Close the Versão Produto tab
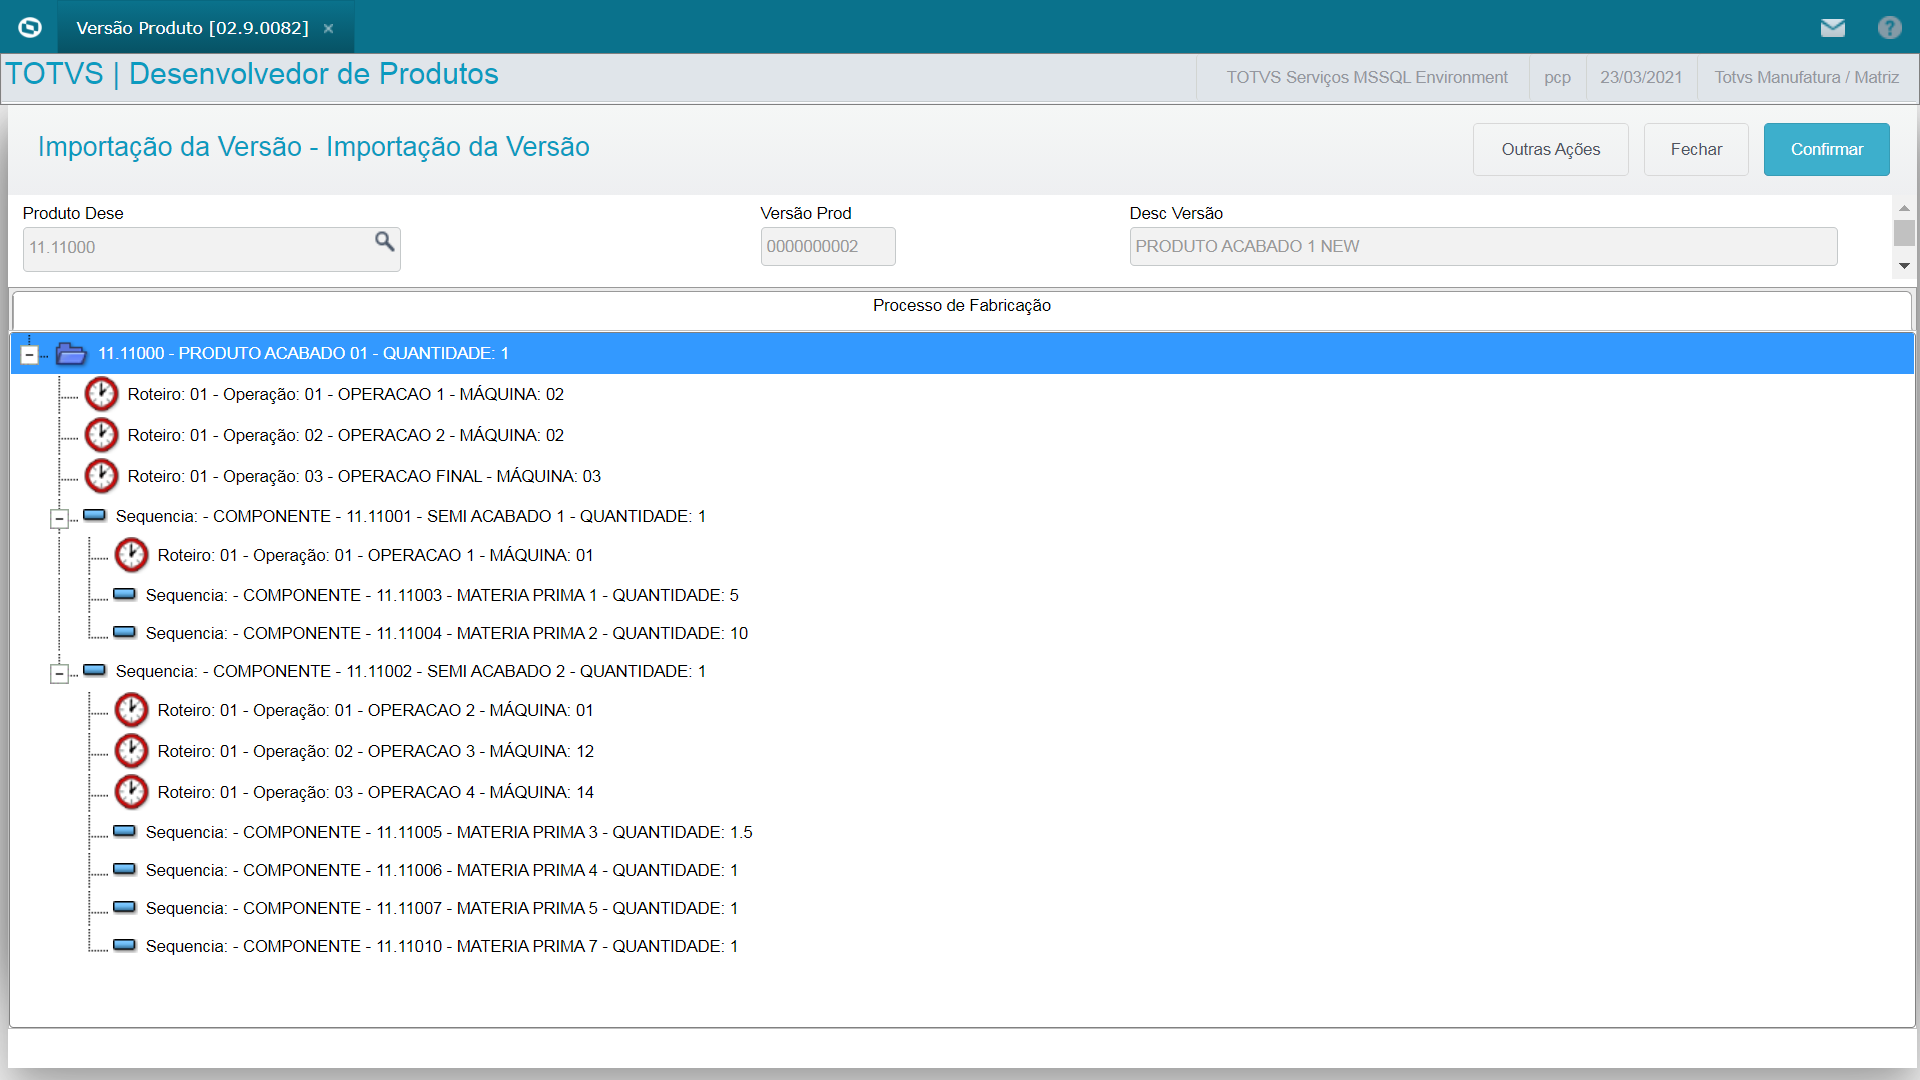This screenshot has width=1920, height=1080. (328, 29)
